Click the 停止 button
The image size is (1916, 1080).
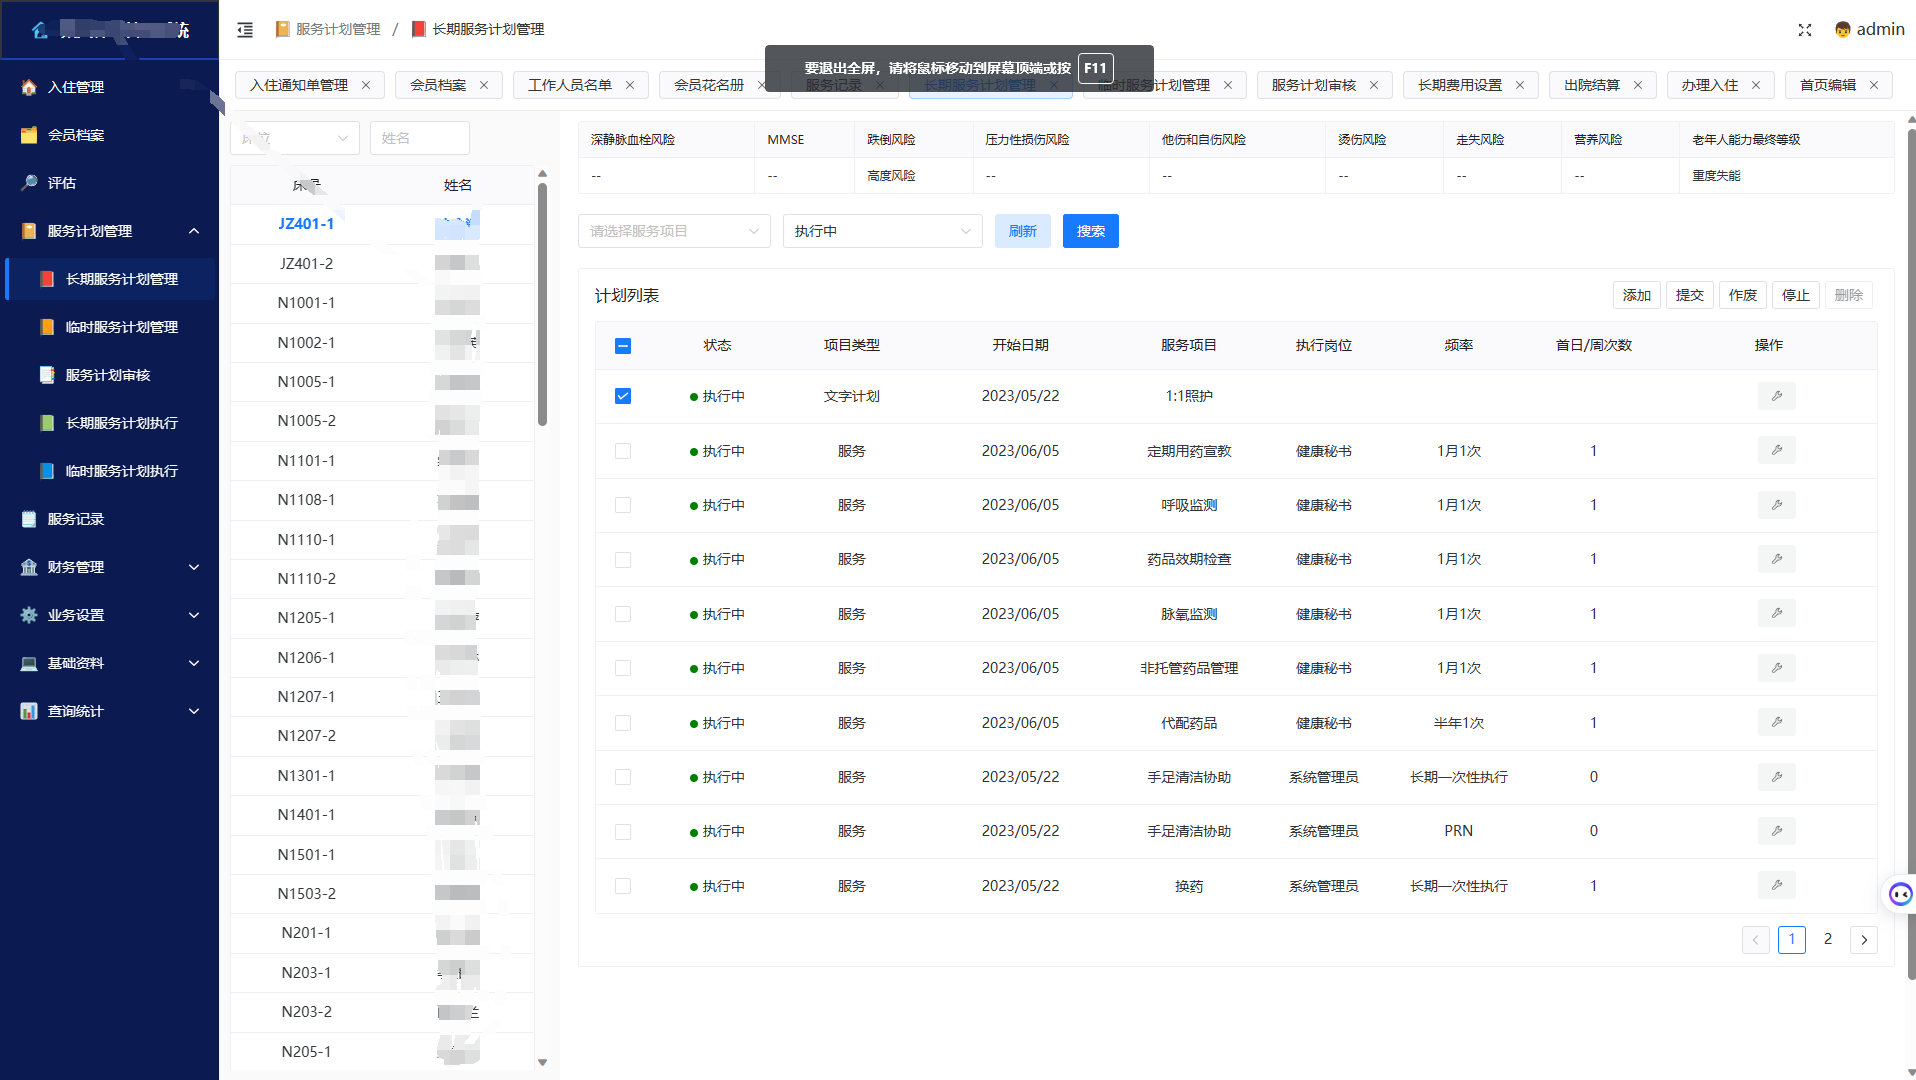coord(1795,295)
